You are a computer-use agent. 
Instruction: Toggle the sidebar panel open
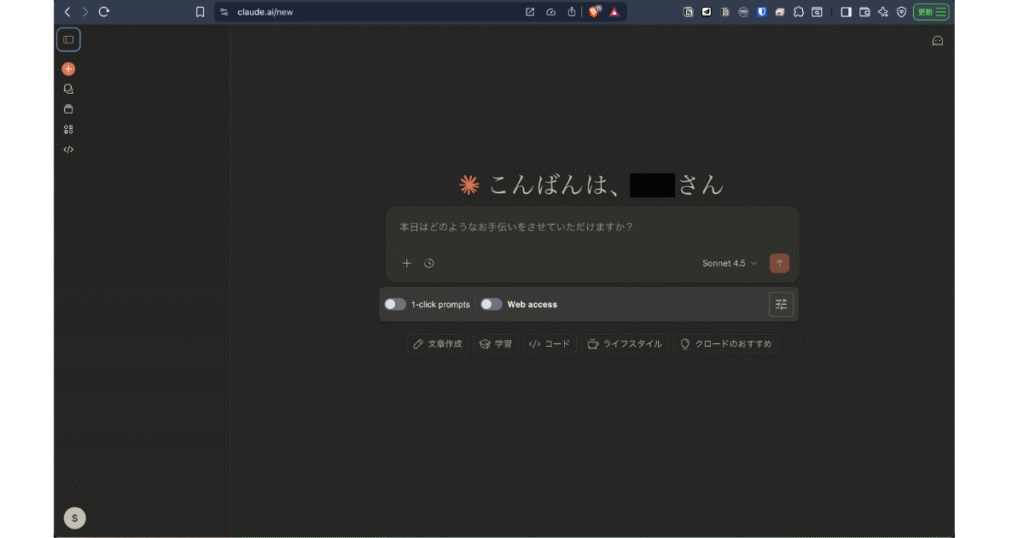(68, 40)
